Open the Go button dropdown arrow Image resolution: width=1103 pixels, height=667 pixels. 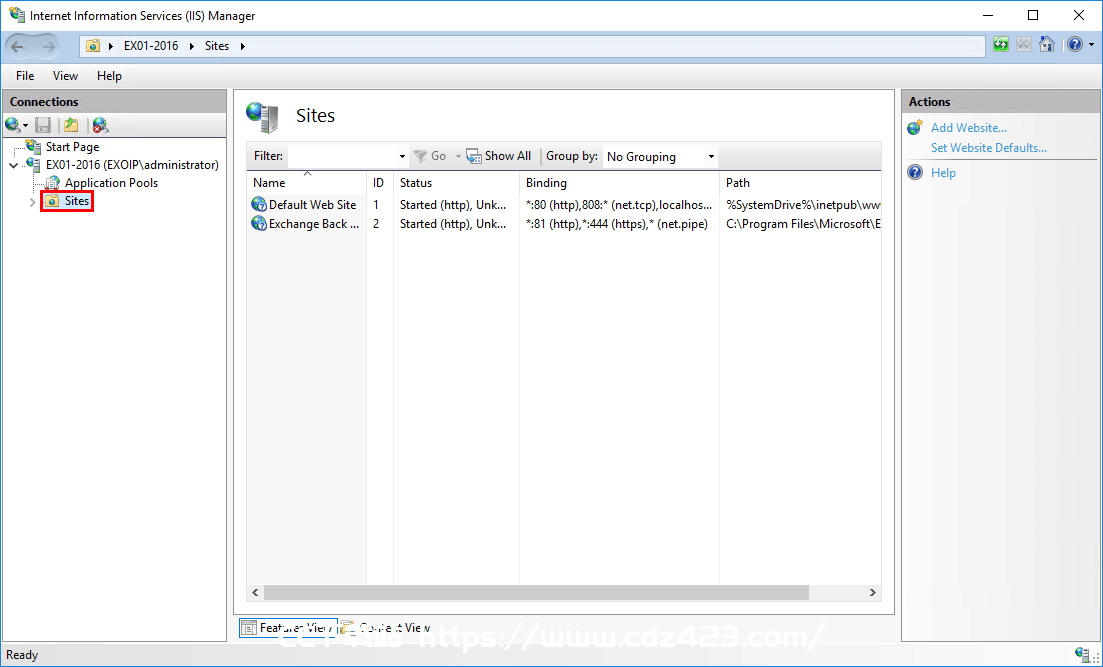pos(458,156)
